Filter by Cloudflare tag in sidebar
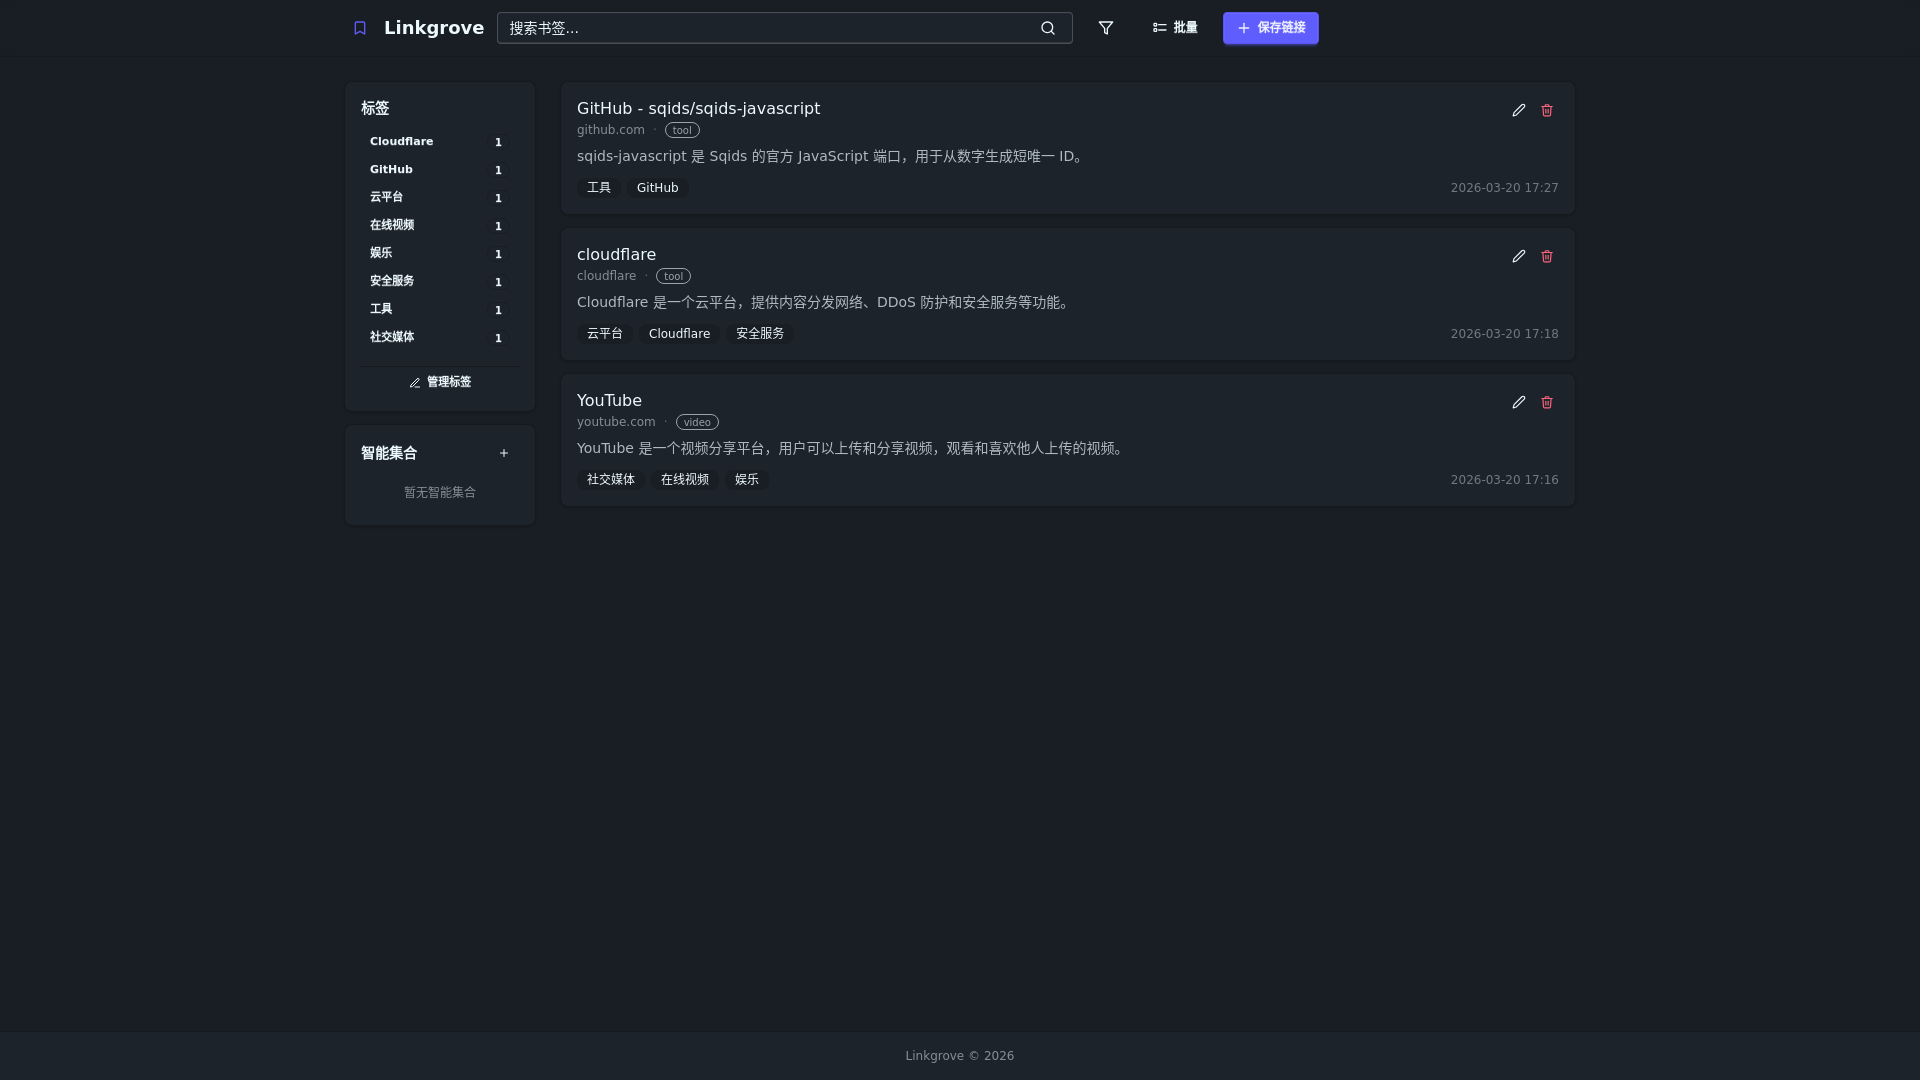 440,142
